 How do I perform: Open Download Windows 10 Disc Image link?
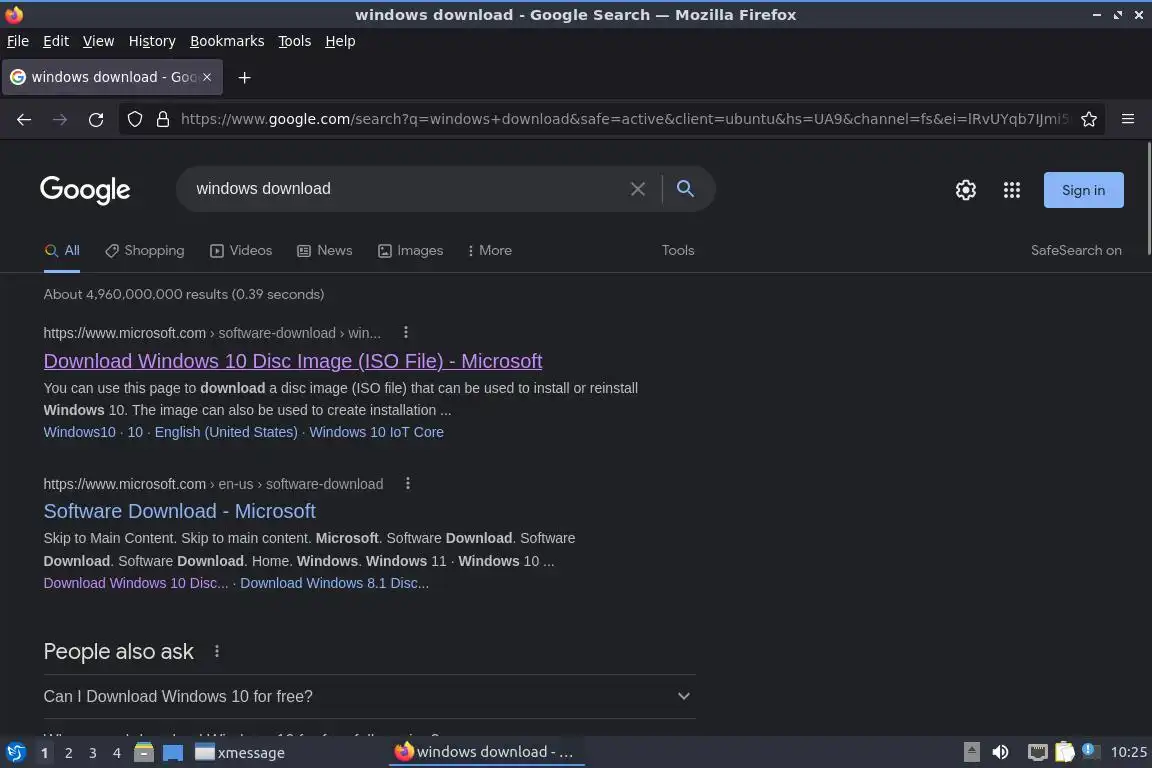click(293, 361)
